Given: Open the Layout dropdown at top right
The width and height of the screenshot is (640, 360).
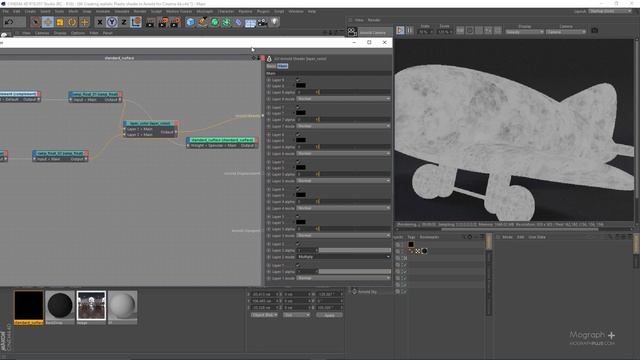Looking at the screenshot, I should coord(610,11).
